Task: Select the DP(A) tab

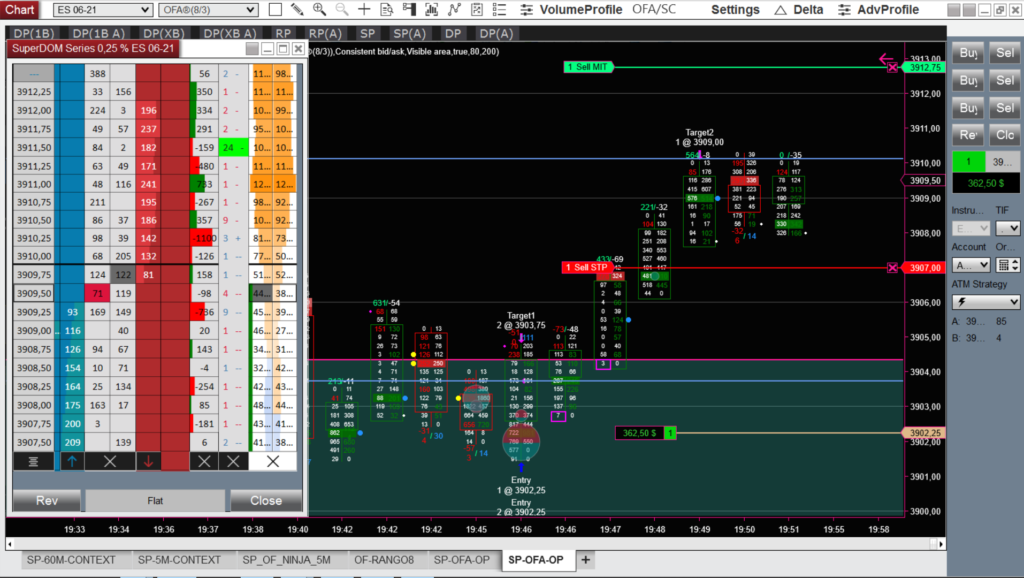Action: 496,33
